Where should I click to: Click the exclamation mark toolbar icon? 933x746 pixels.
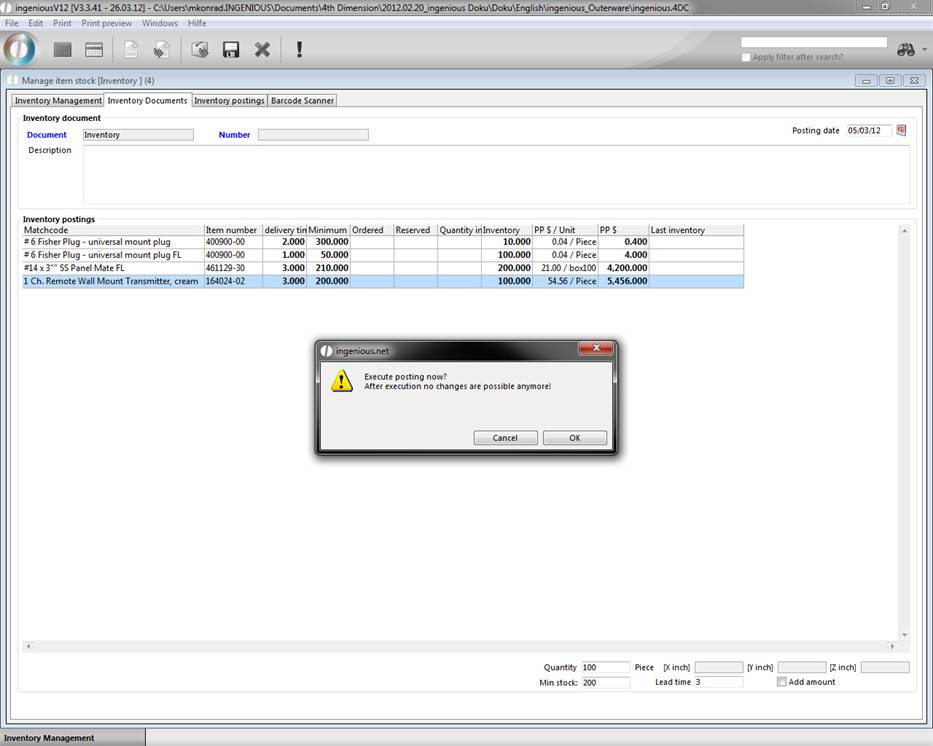point(299,49)
